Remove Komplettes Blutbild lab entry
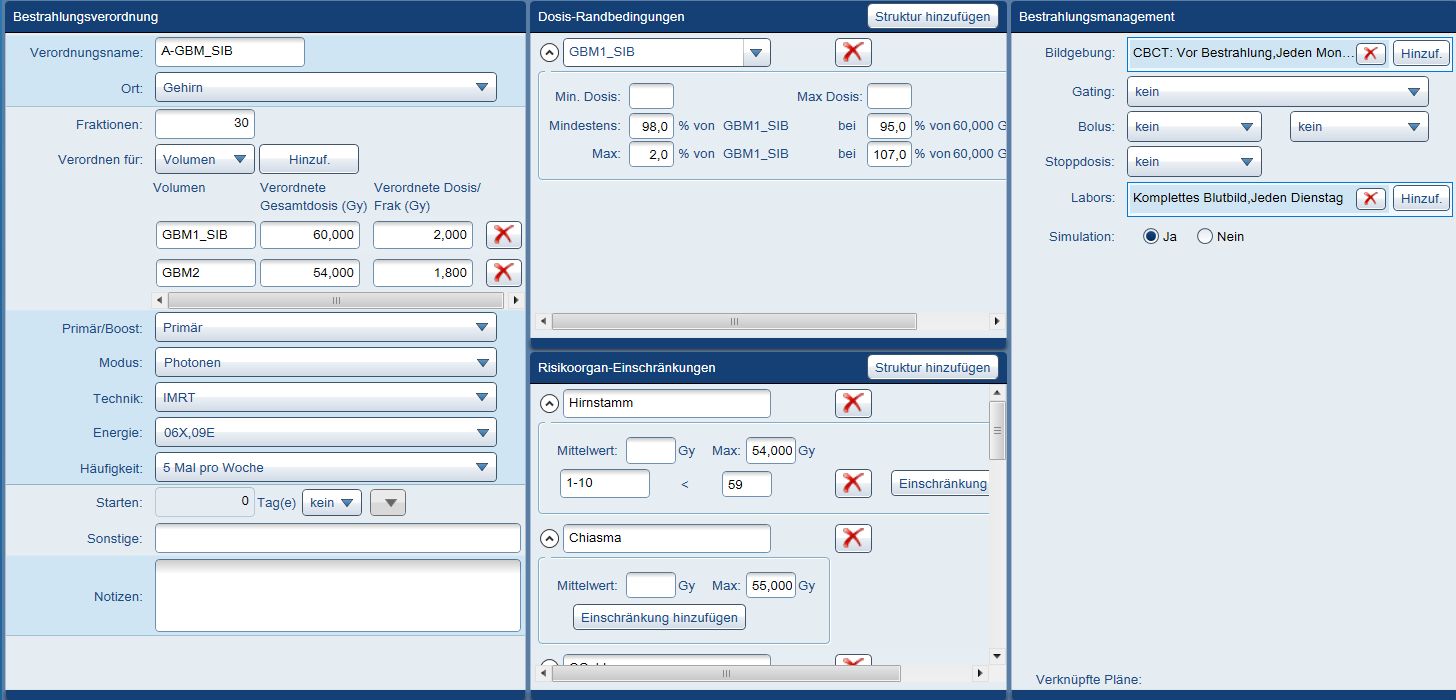This screenshot has height=700, width=1456. [x=1371, y=198]
